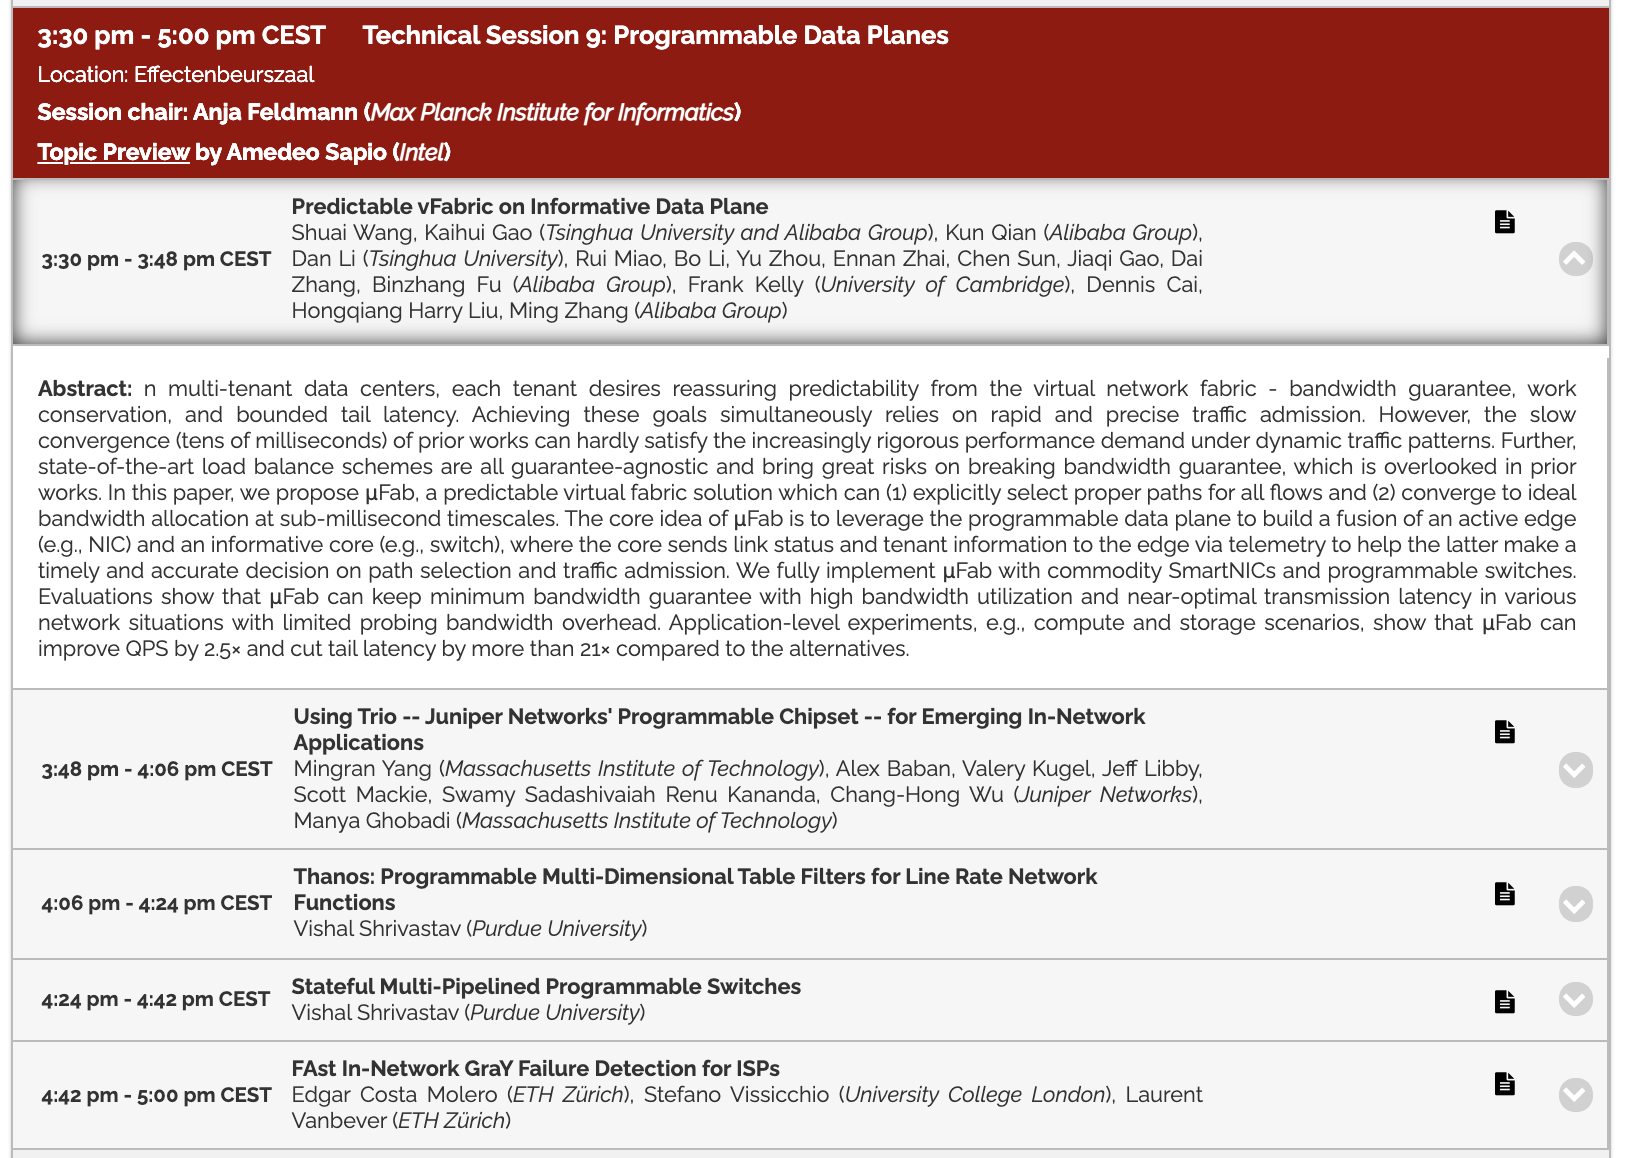Click the FAst In-Network GraY Failure Detection title
Screen dimensions: 1629x1158
pos(535,1069)
